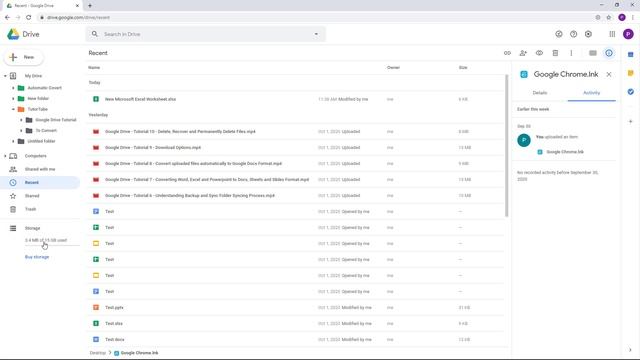Screen dimensions: 640x360
Task: Click the Share add-person icon
Action: click(x=523, y=53)
